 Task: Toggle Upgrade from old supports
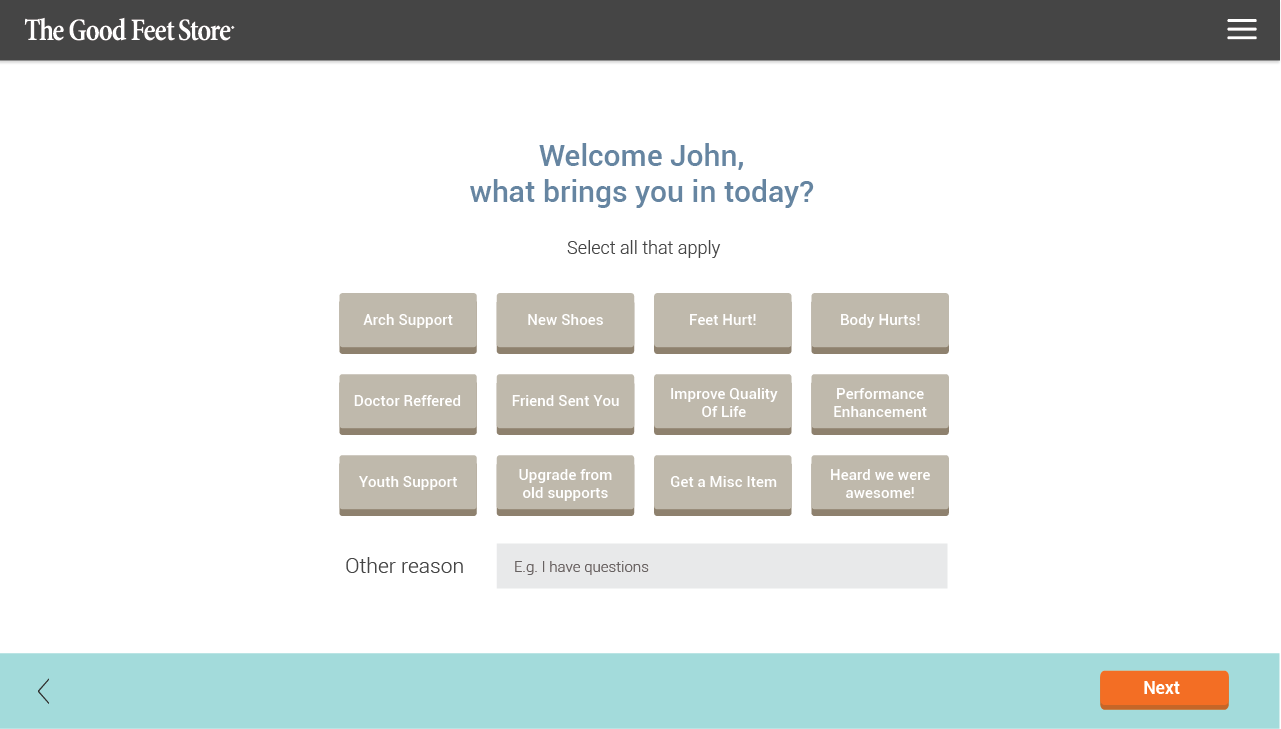[565, 484]
